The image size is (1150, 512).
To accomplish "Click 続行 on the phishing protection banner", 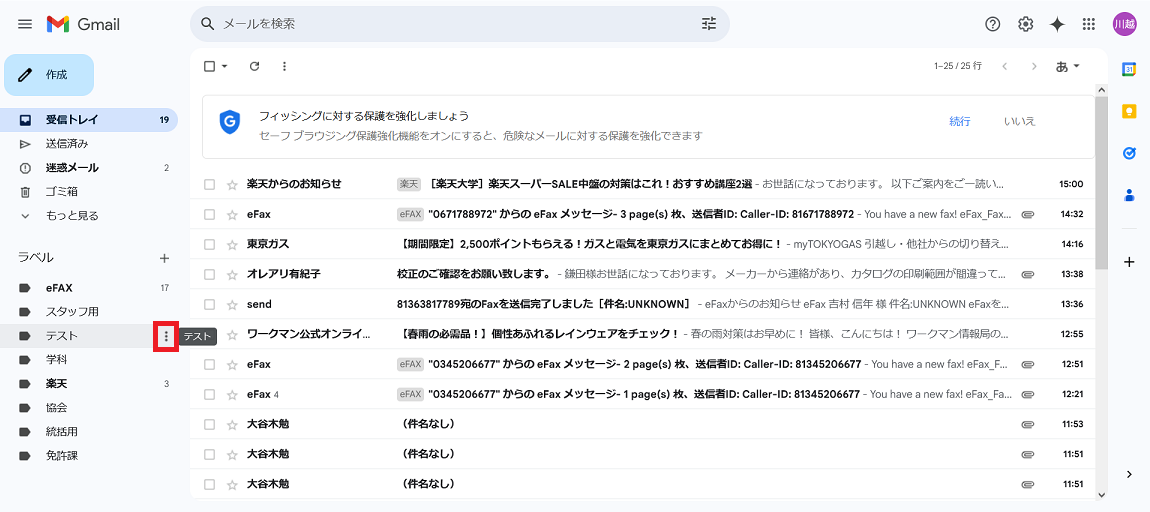I will [959, 121].
